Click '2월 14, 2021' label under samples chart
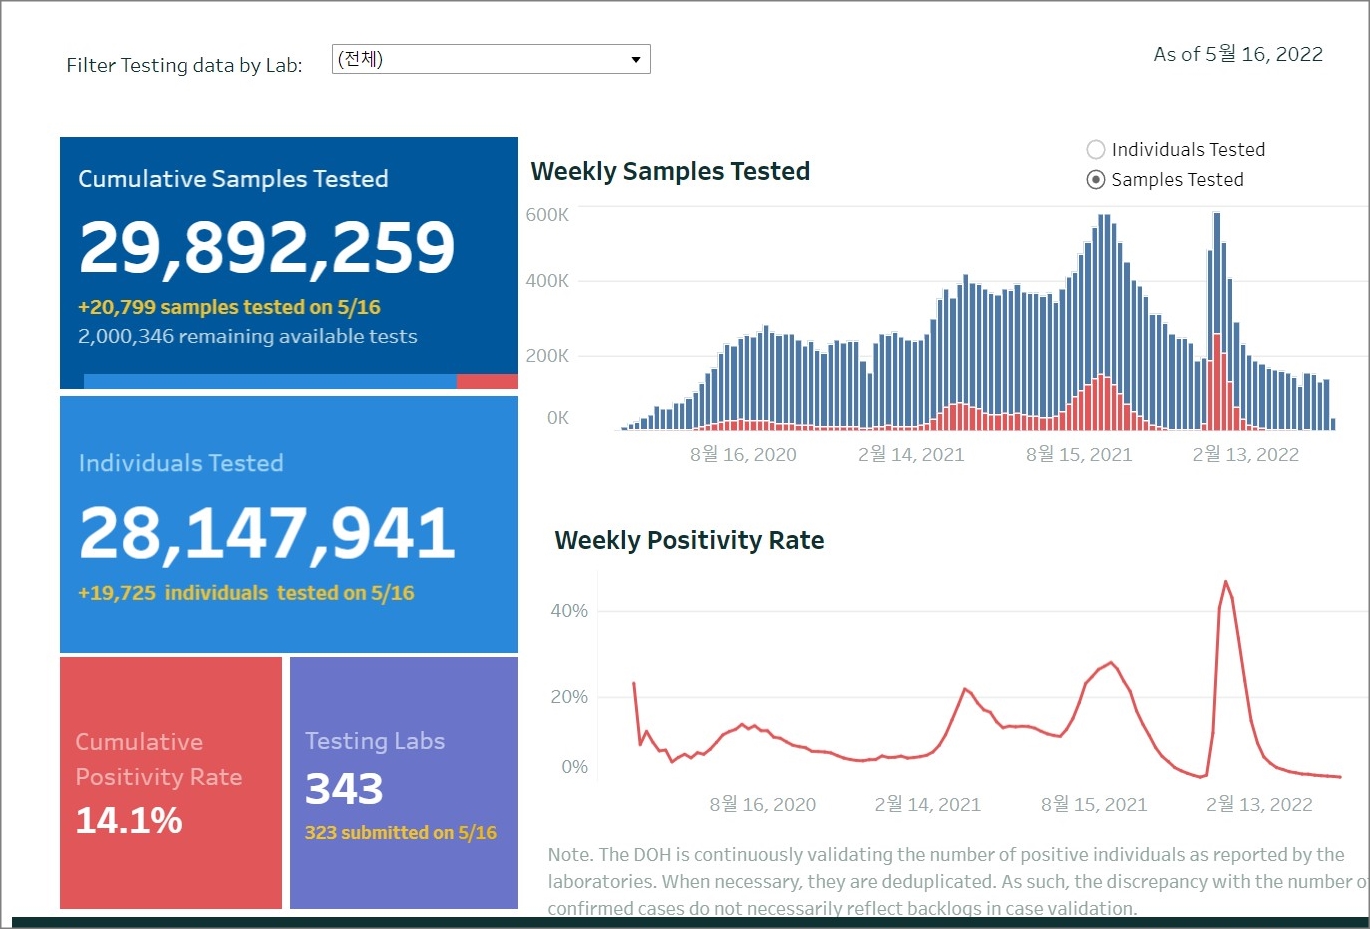1370x929 pixels. tap(911, 455)
